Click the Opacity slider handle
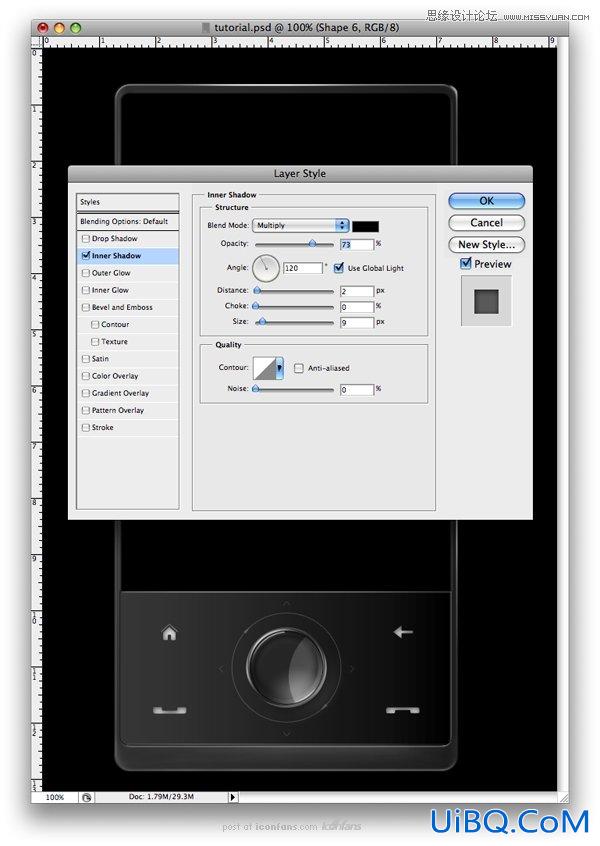The image size is (600, 846). point(312,244)
